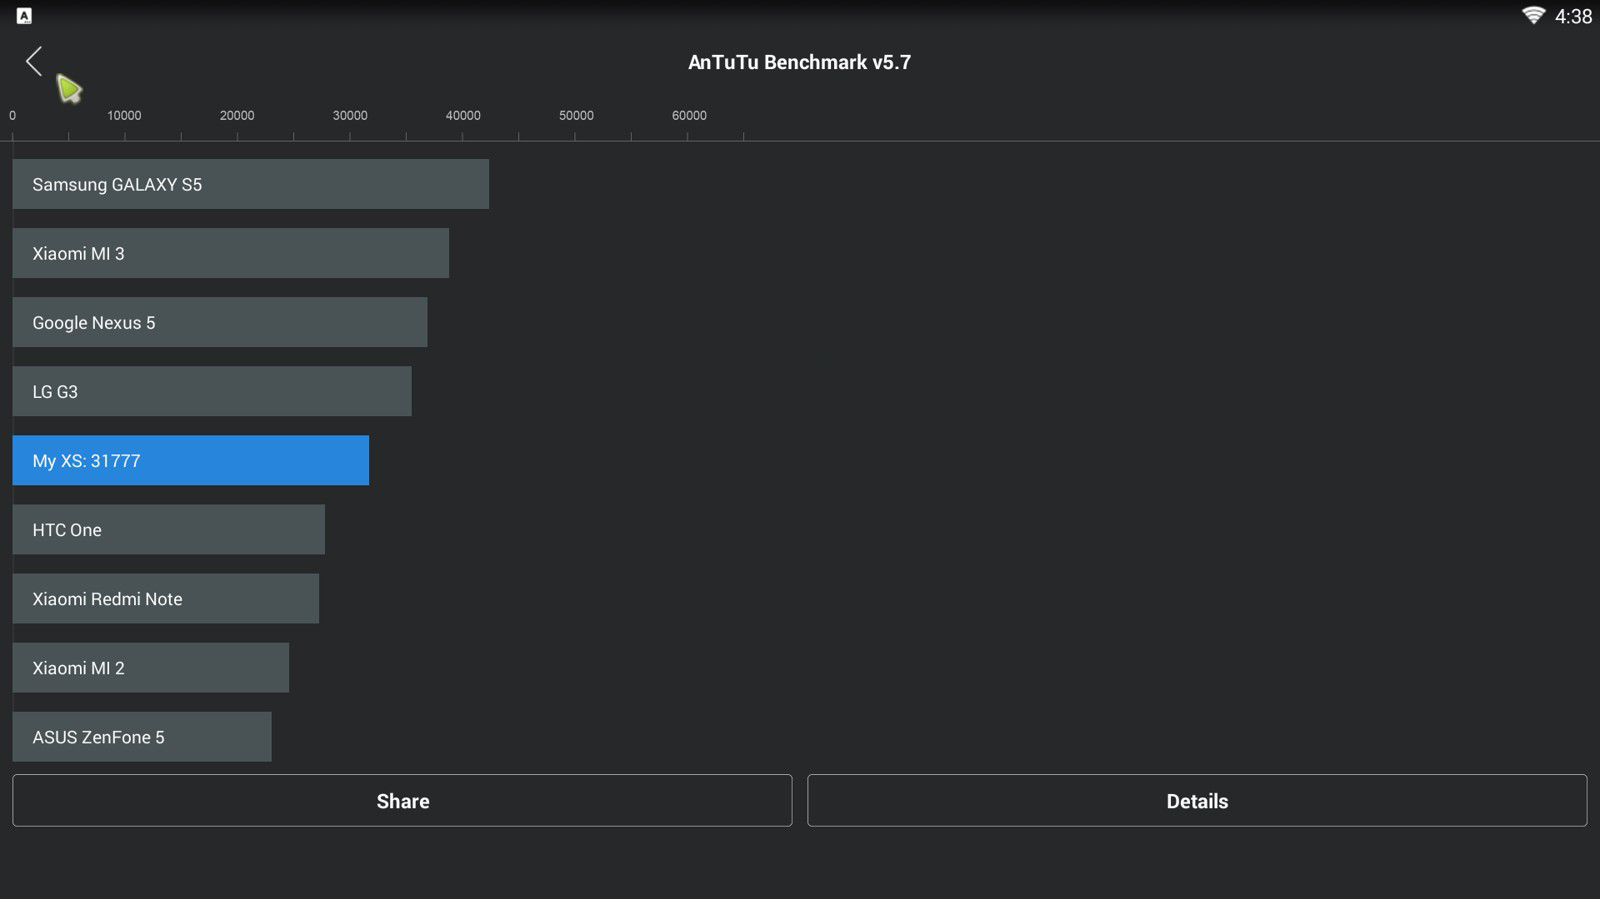
Task: Click the 50000 axis label
Action: (576, 115)
